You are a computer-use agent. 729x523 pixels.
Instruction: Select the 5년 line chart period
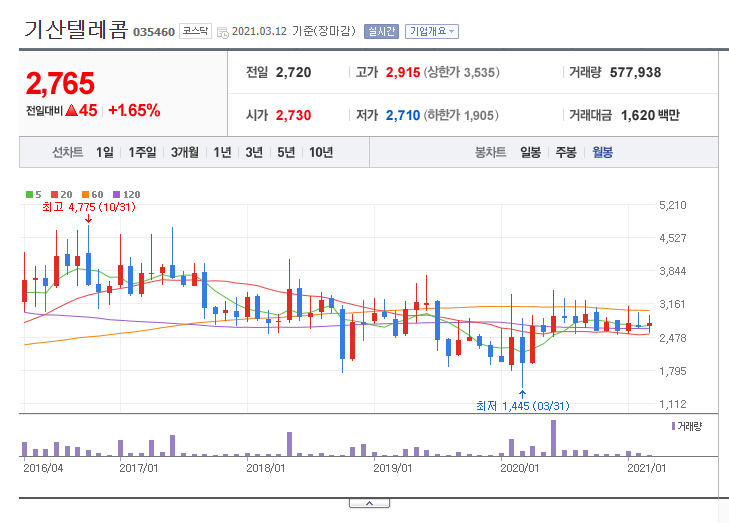click(286, 152)
